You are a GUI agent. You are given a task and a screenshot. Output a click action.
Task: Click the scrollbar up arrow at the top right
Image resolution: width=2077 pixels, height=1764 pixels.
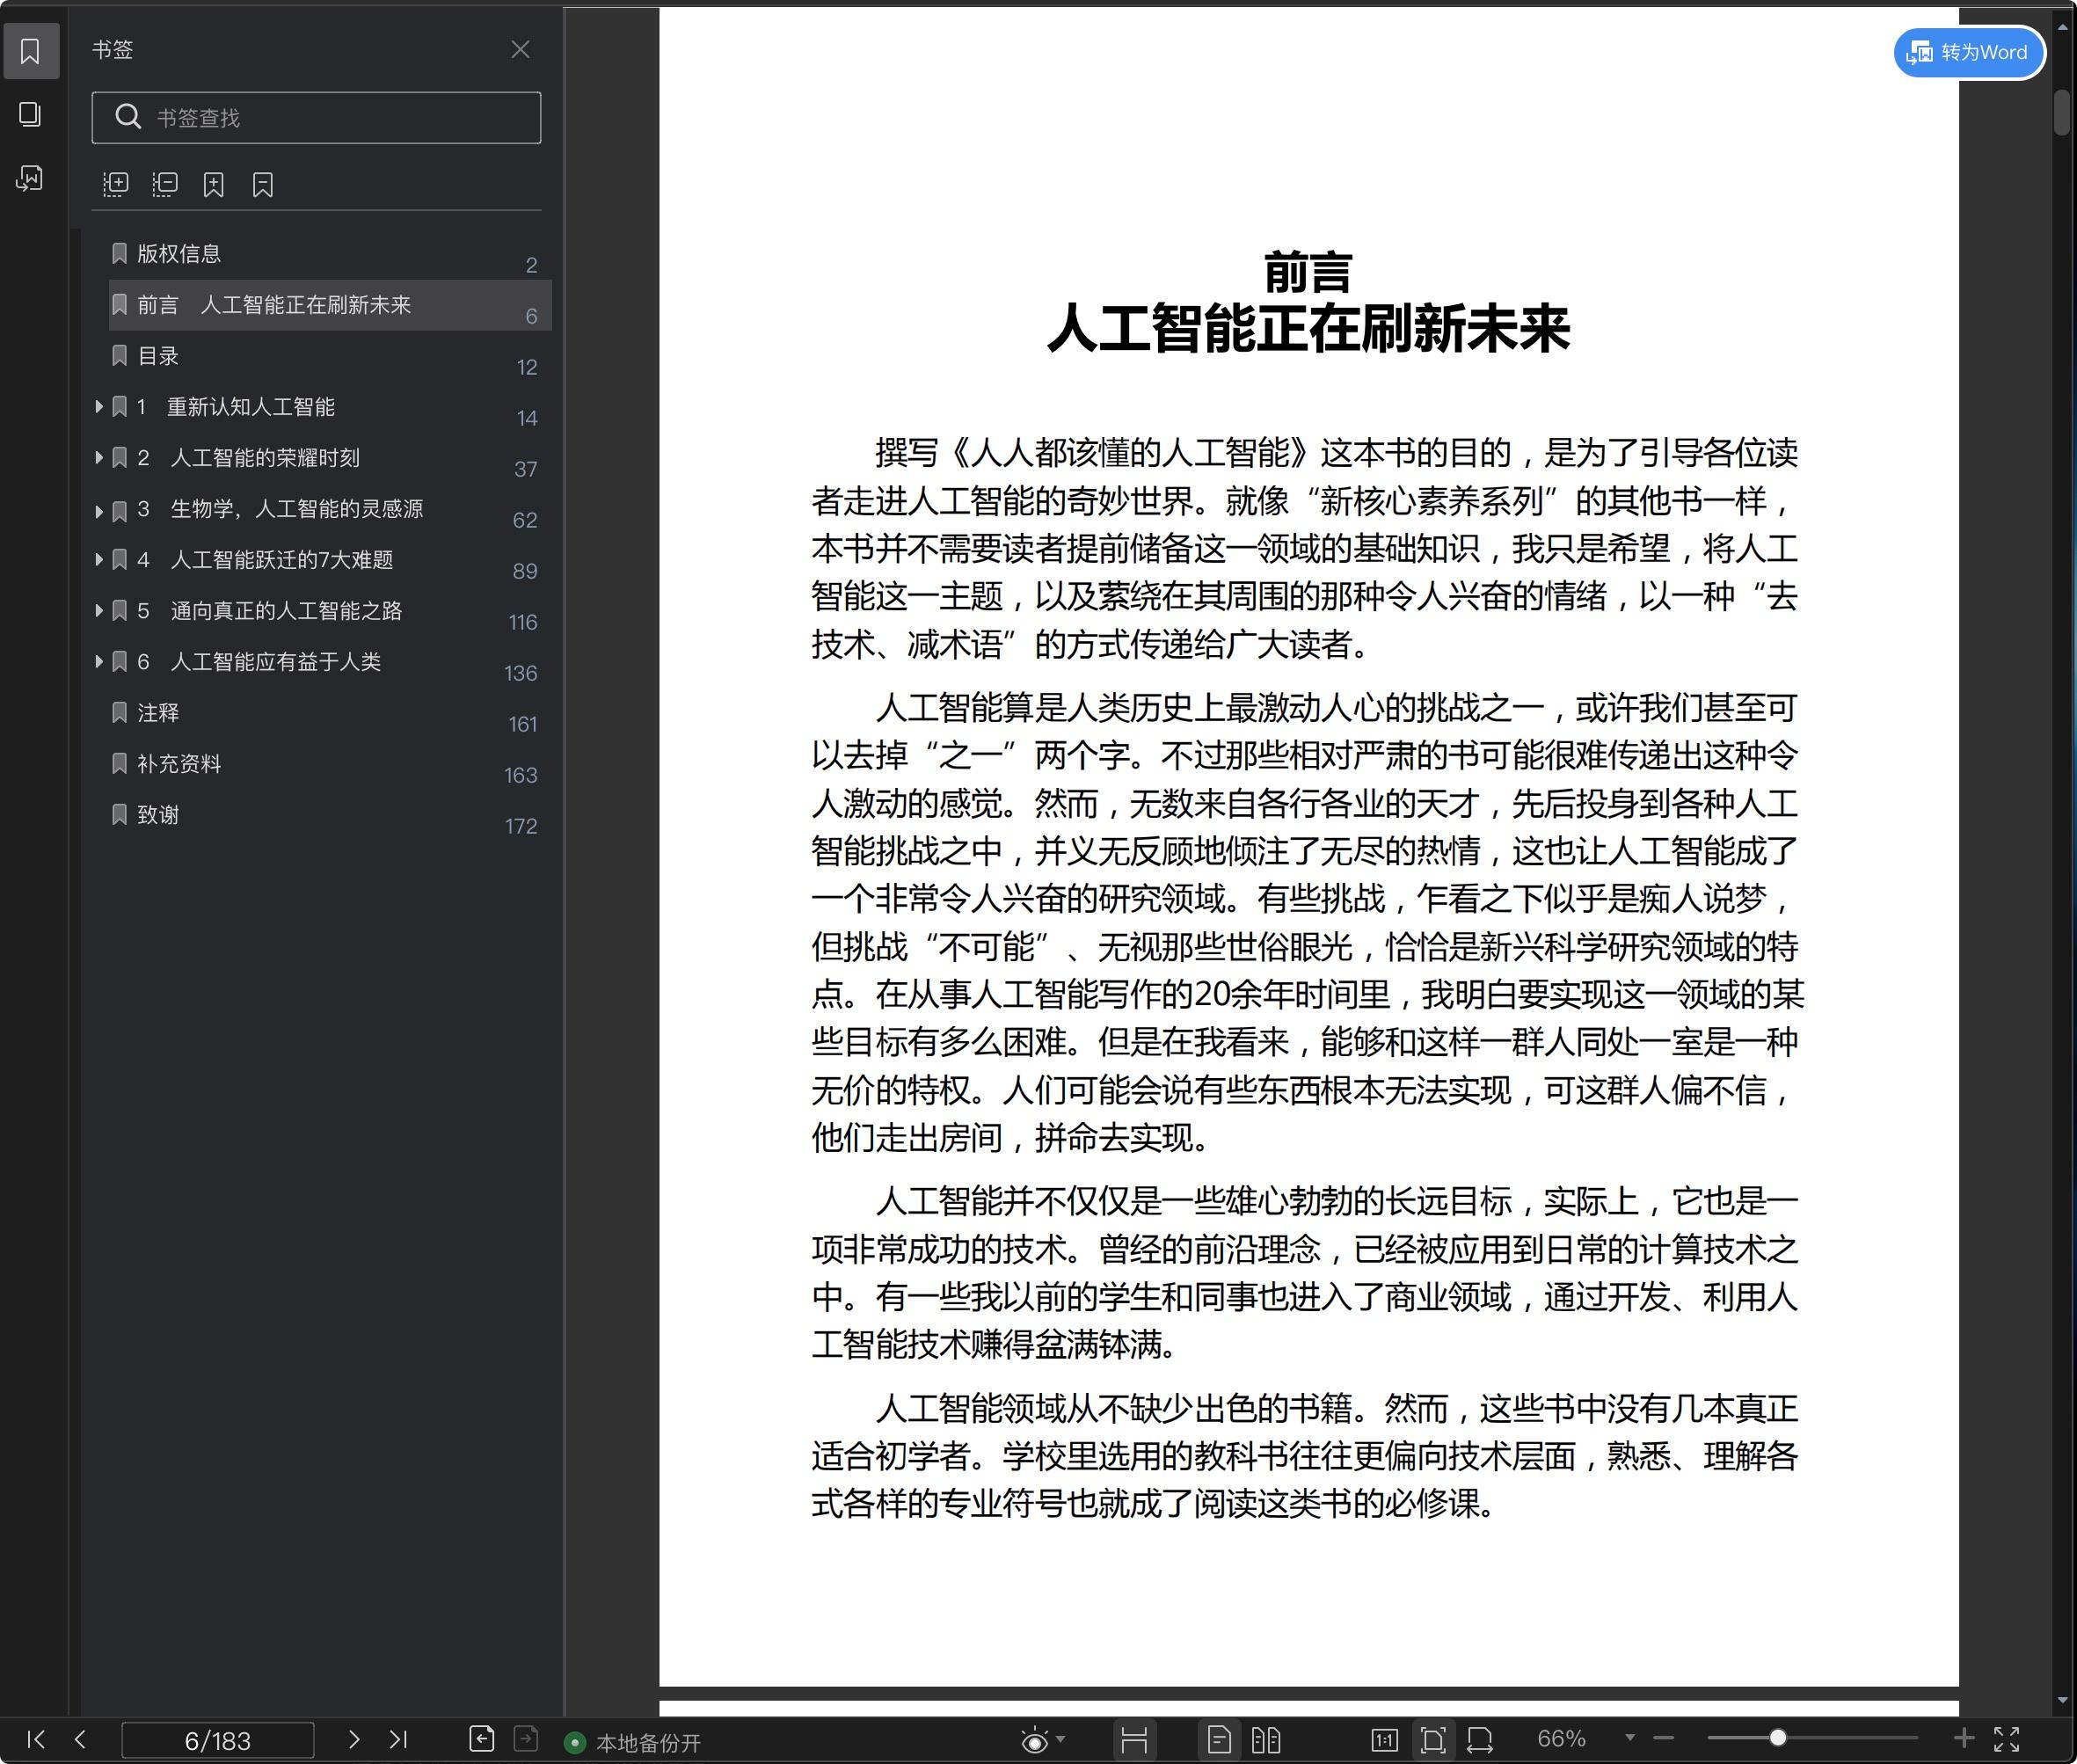[x=2062, y=27]
